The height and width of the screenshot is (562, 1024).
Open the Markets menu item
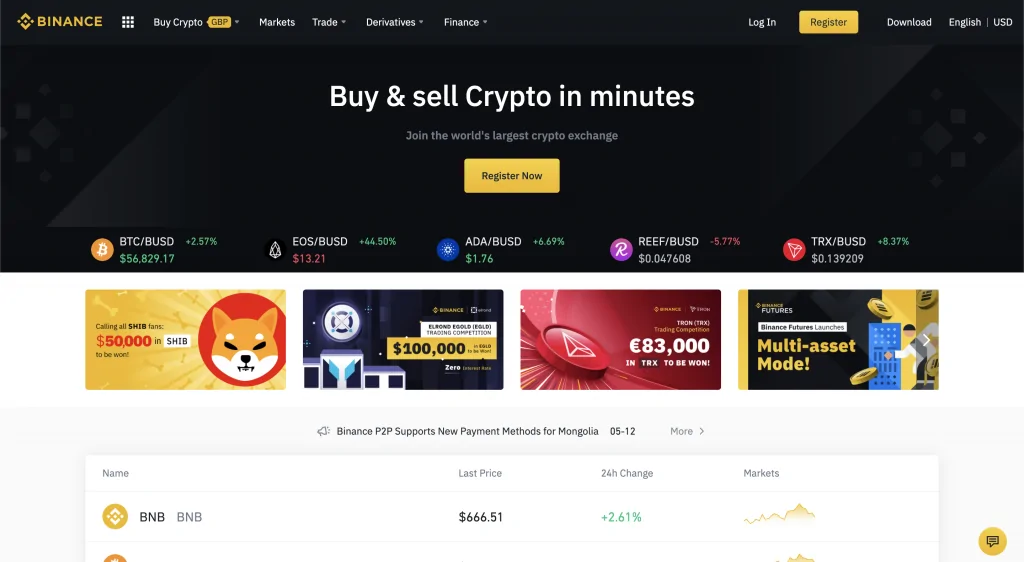pyautogui.click(x=277, y=22)
